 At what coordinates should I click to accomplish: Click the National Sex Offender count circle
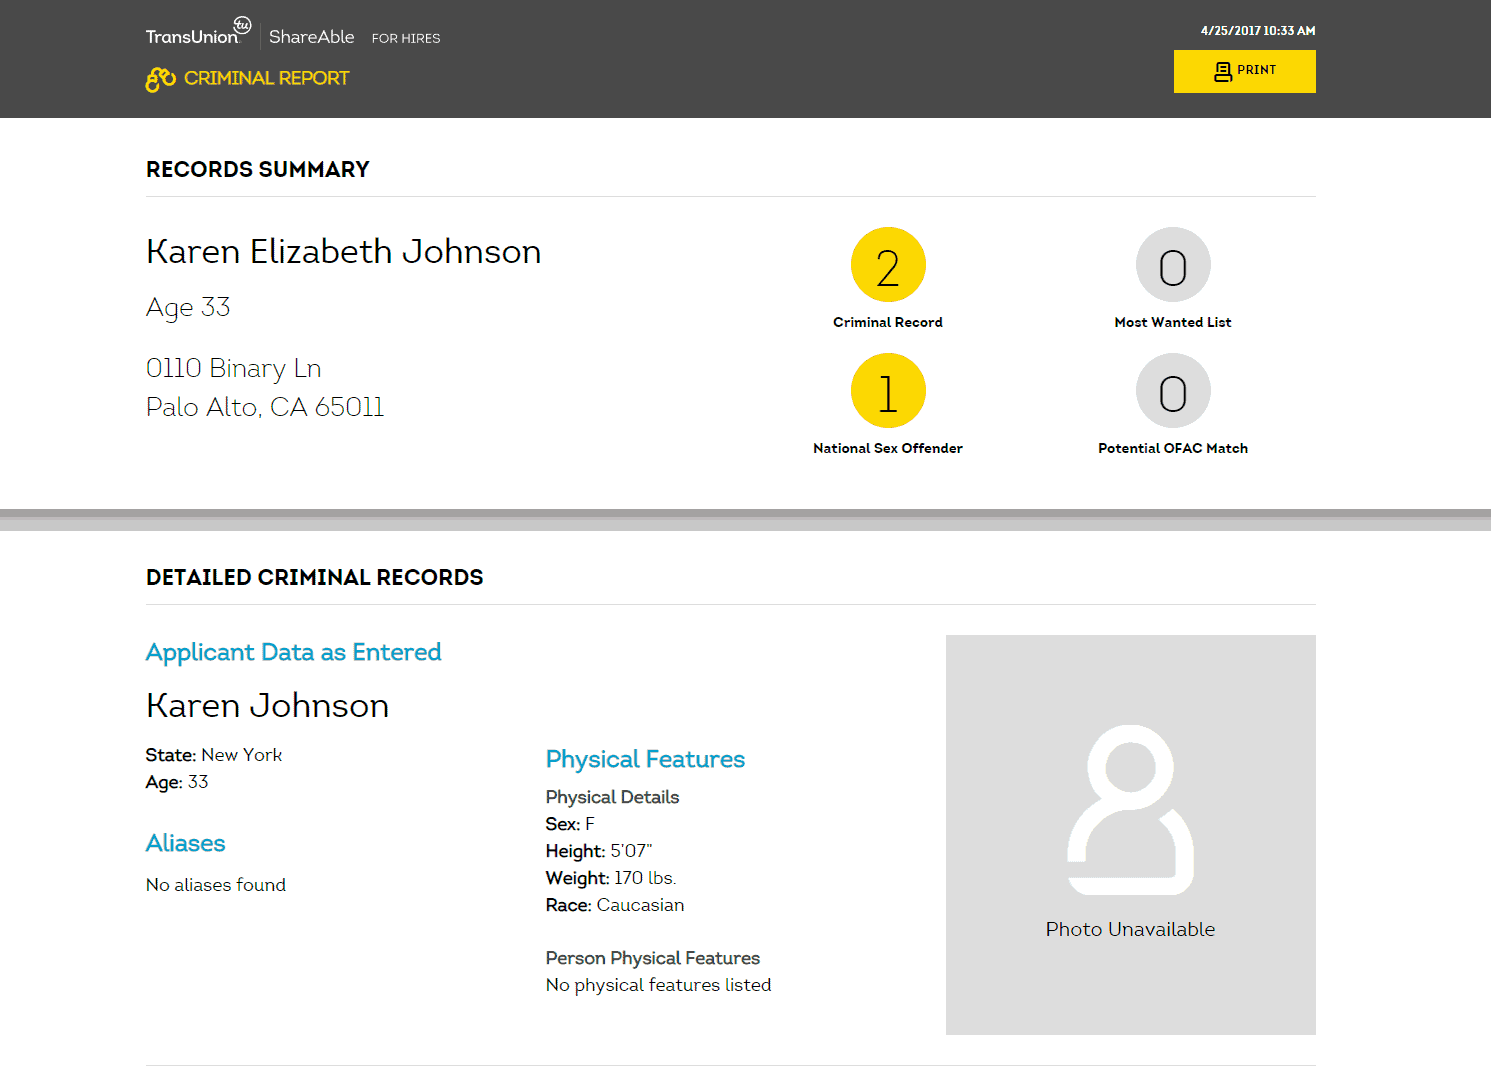(887, 391)
